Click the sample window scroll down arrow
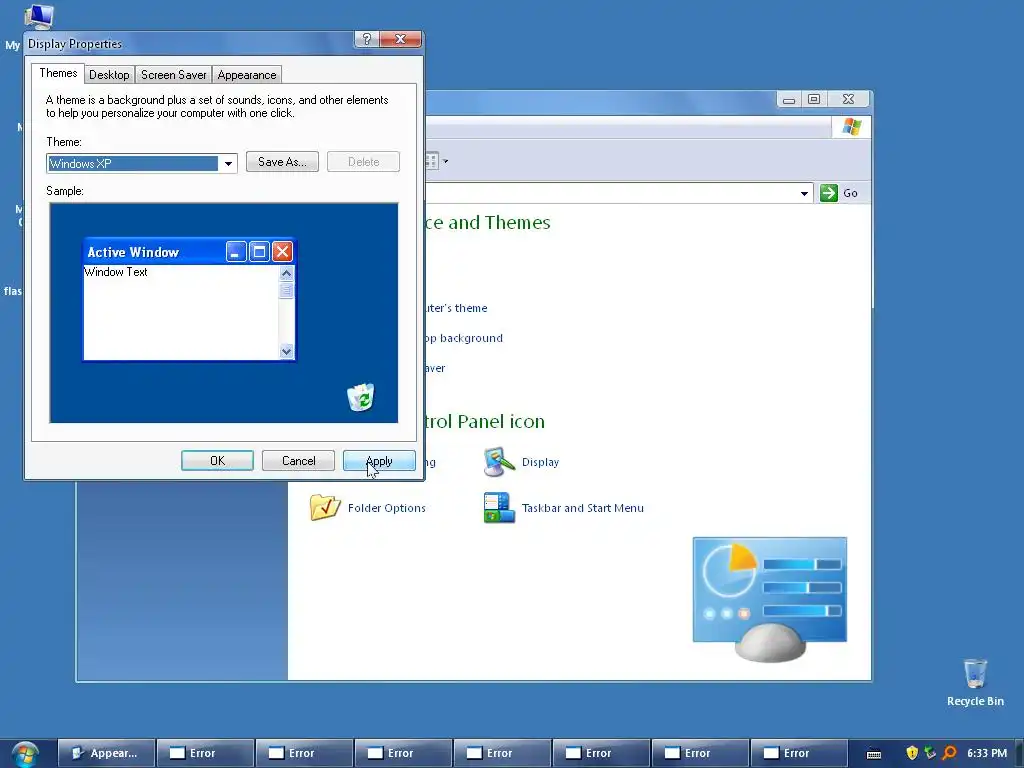Screen dimensions: 1024x768 tap(286, 351)
